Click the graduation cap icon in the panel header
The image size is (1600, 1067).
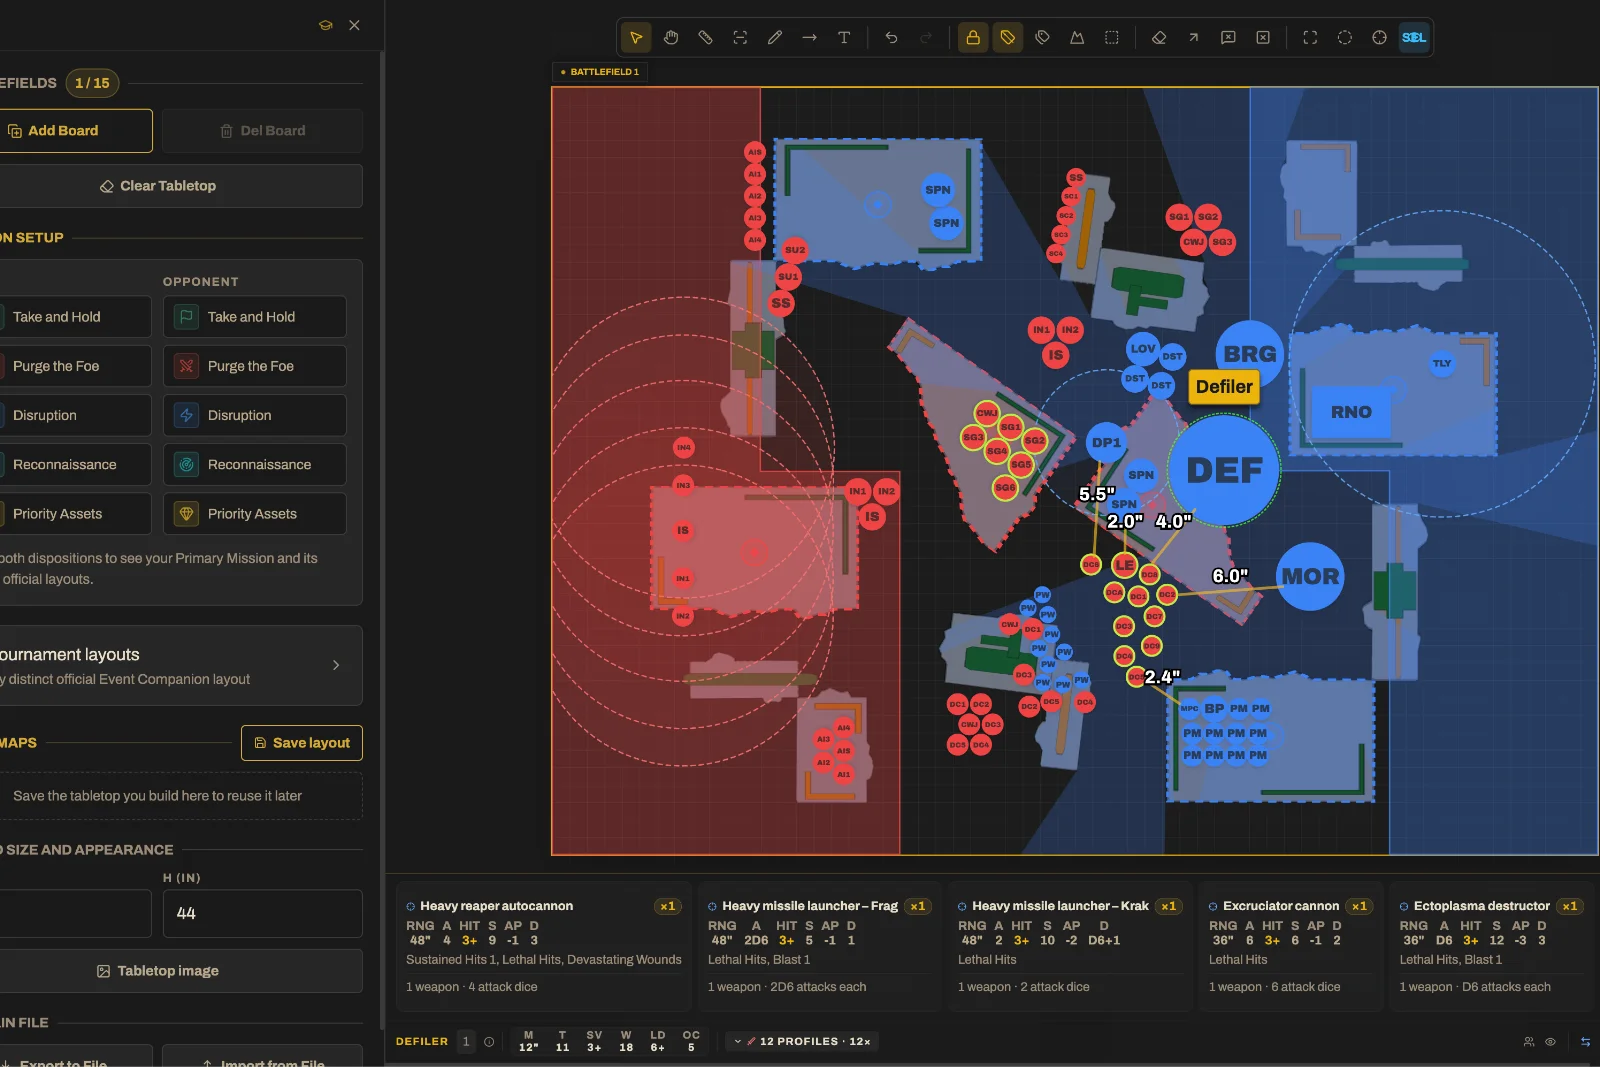pos(325,26)
